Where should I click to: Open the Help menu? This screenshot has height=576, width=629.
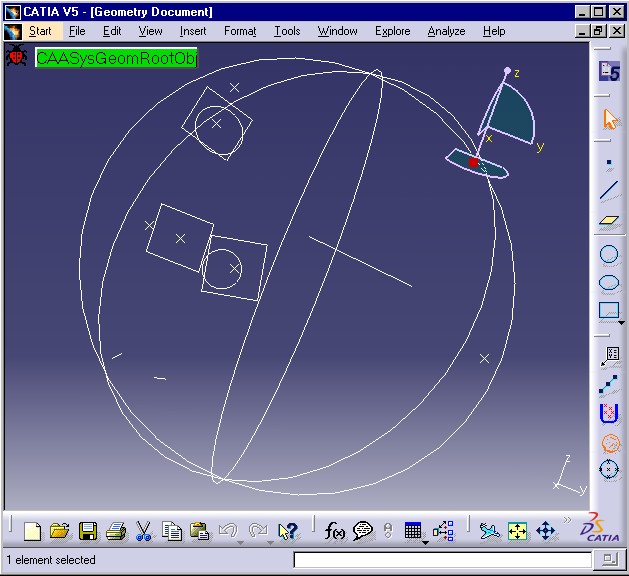(x=494, y=31)
